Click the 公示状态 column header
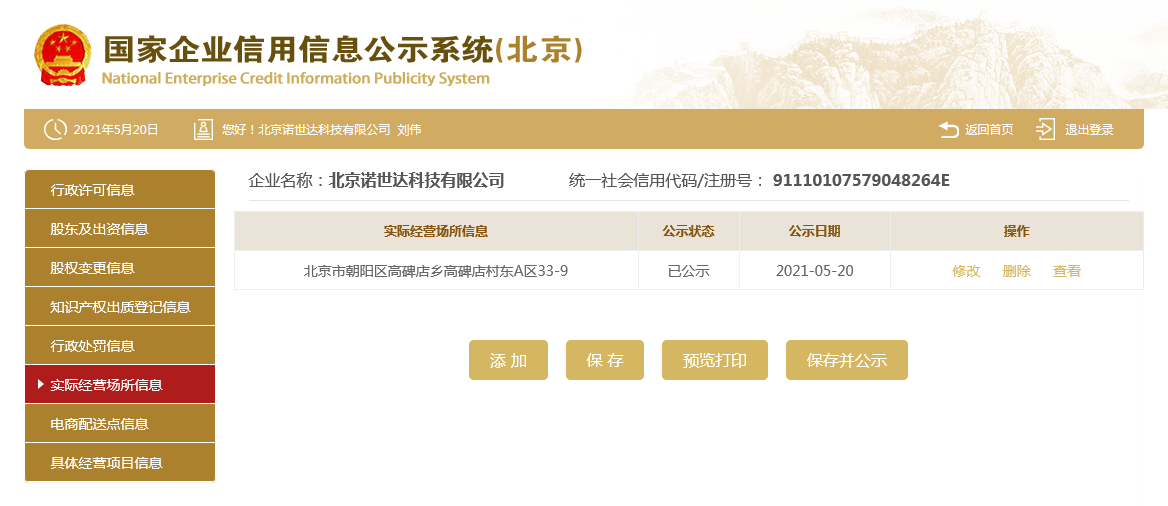Viewport: 1168px width, 506px height. point(688,231)
